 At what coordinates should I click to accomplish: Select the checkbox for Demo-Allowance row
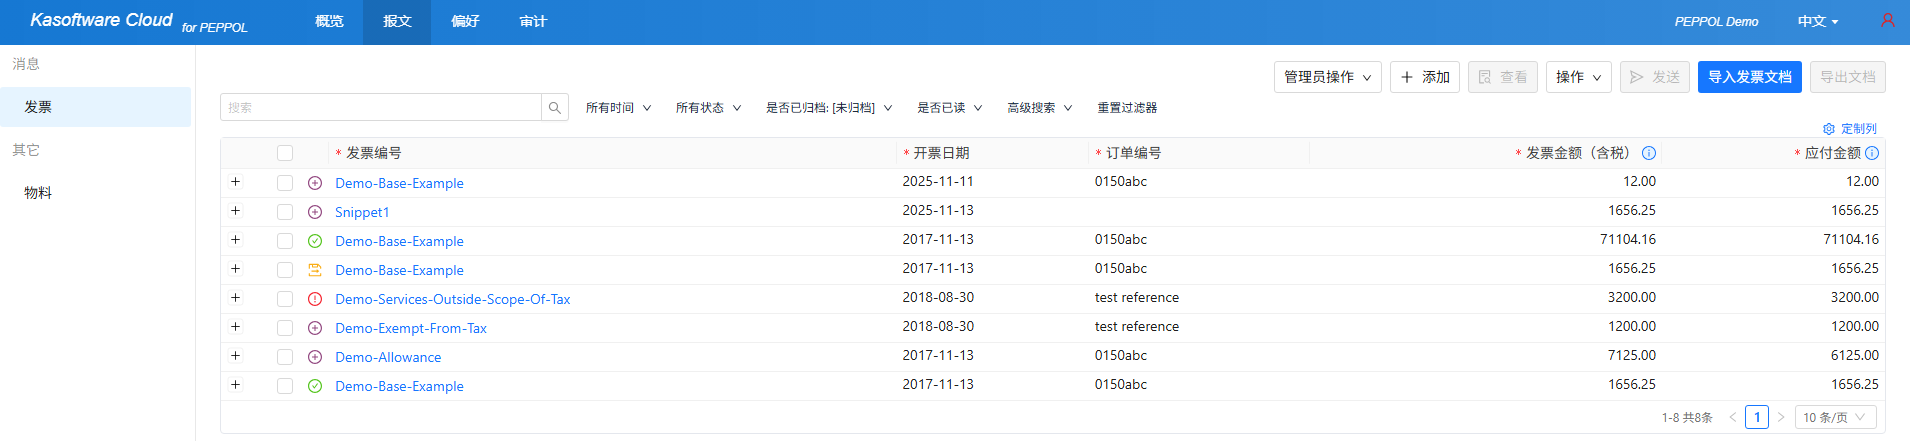point(285,357)
